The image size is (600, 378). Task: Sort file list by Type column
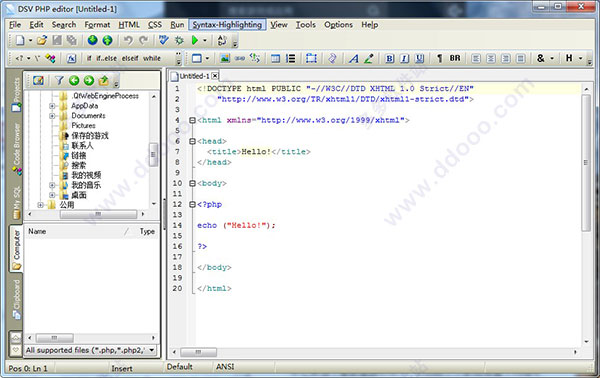coord(147,231)
